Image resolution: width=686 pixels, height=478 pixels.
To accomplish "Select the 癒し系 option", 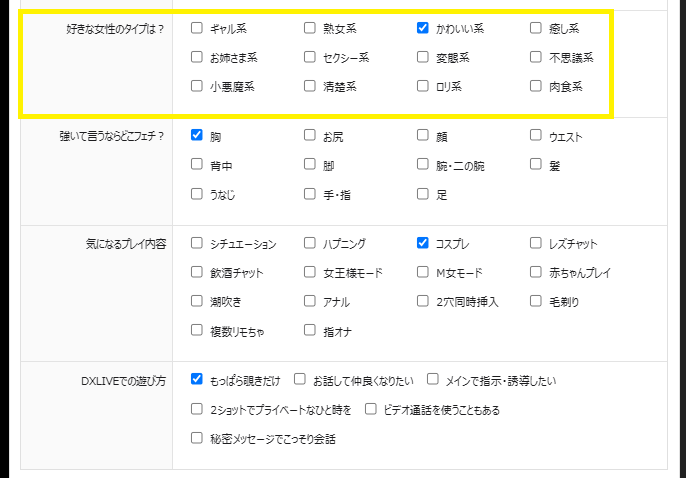I will point(536,29).
